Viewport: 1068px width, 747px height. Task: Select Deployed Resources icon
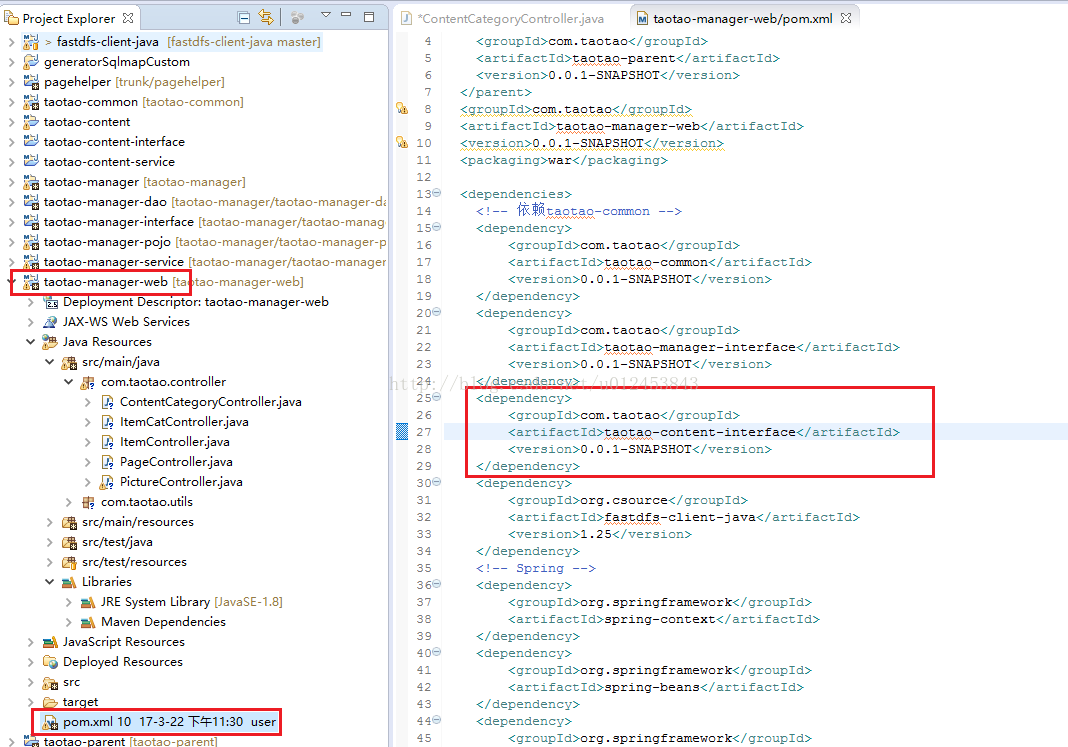point(50,662)
